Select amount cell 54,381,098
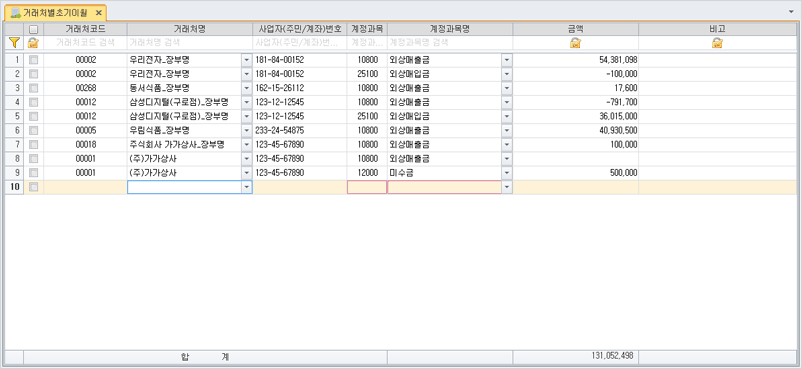The width and height of the screenshot is (802, 369). tap(576, 60)
